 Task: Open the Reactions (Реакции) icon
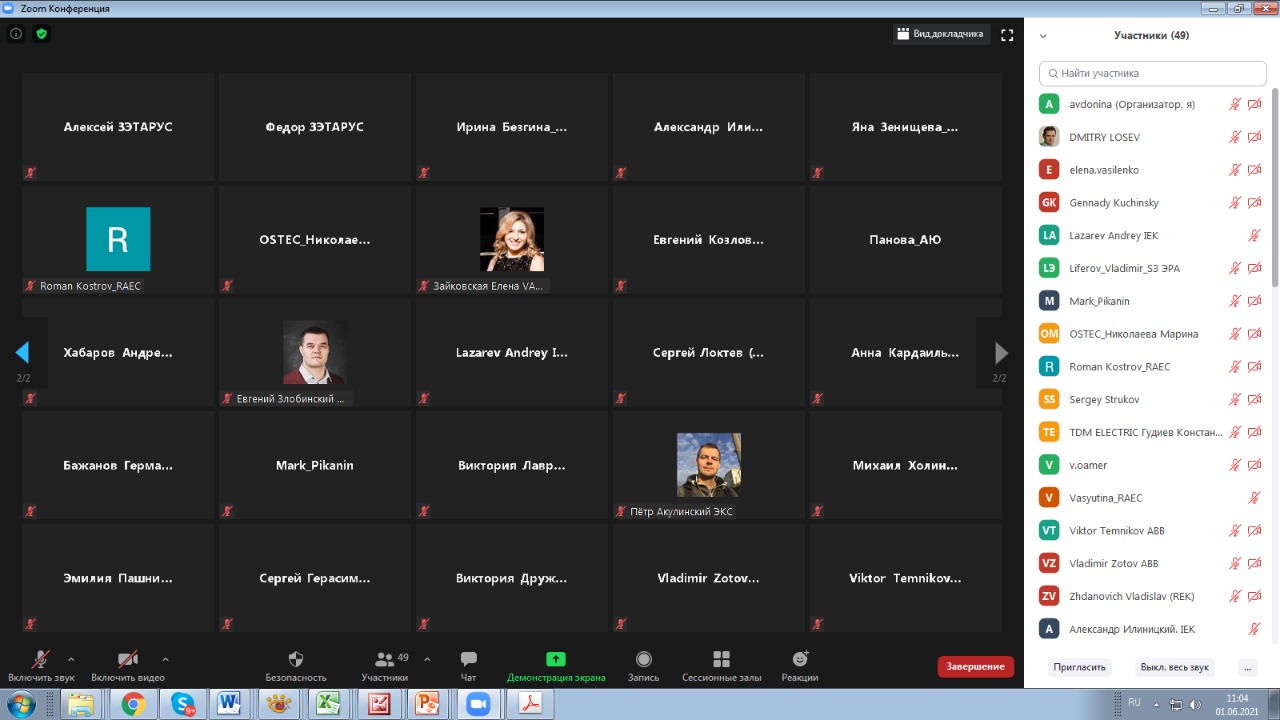(800, 660)
